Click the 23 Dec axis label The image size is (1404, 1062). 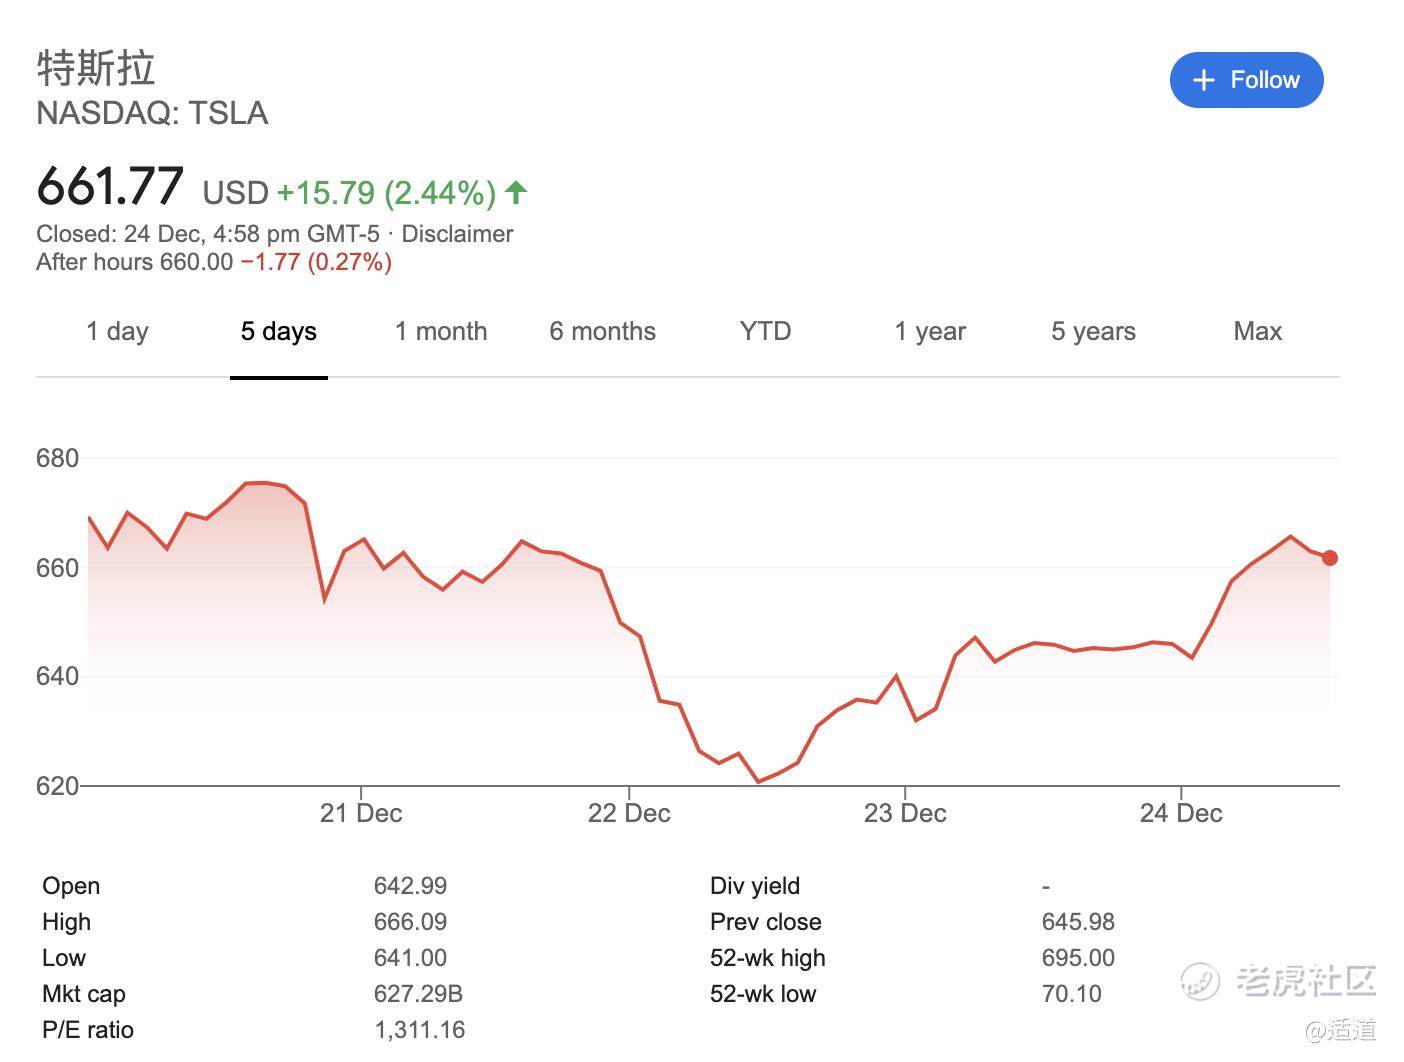[905, 813]
